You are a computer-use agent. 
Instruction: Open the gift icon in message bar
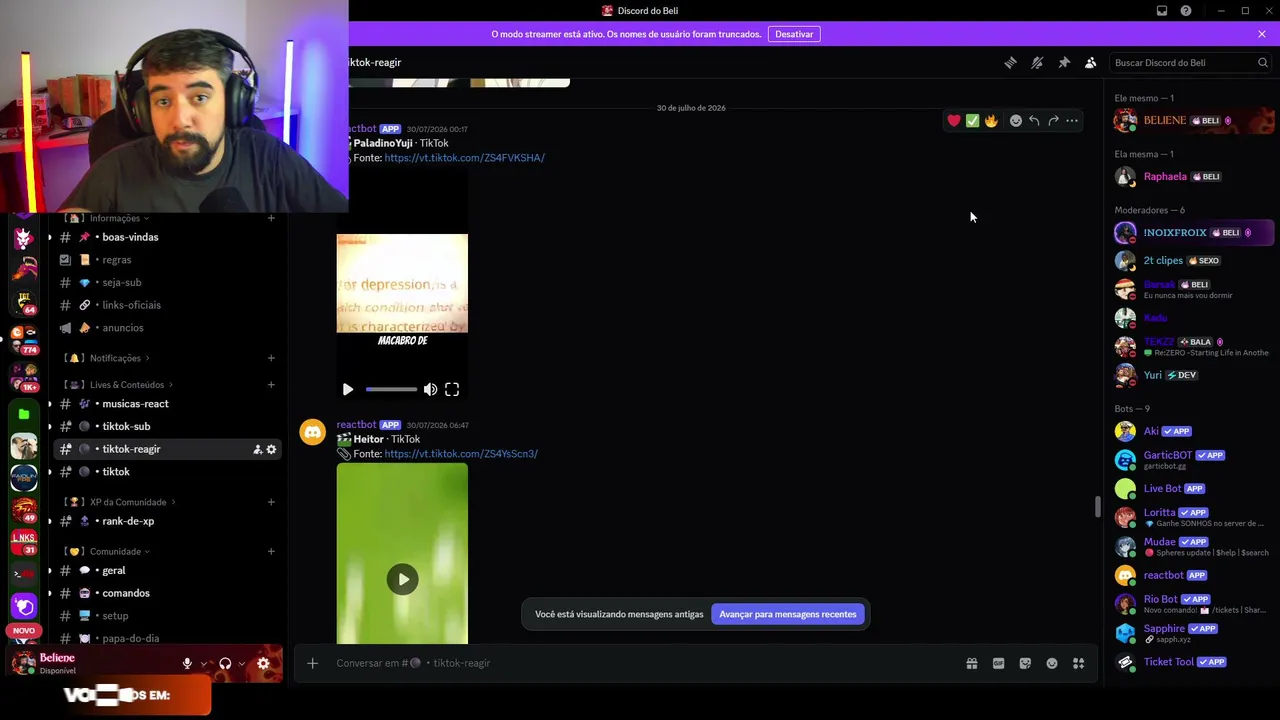point(971,663)
